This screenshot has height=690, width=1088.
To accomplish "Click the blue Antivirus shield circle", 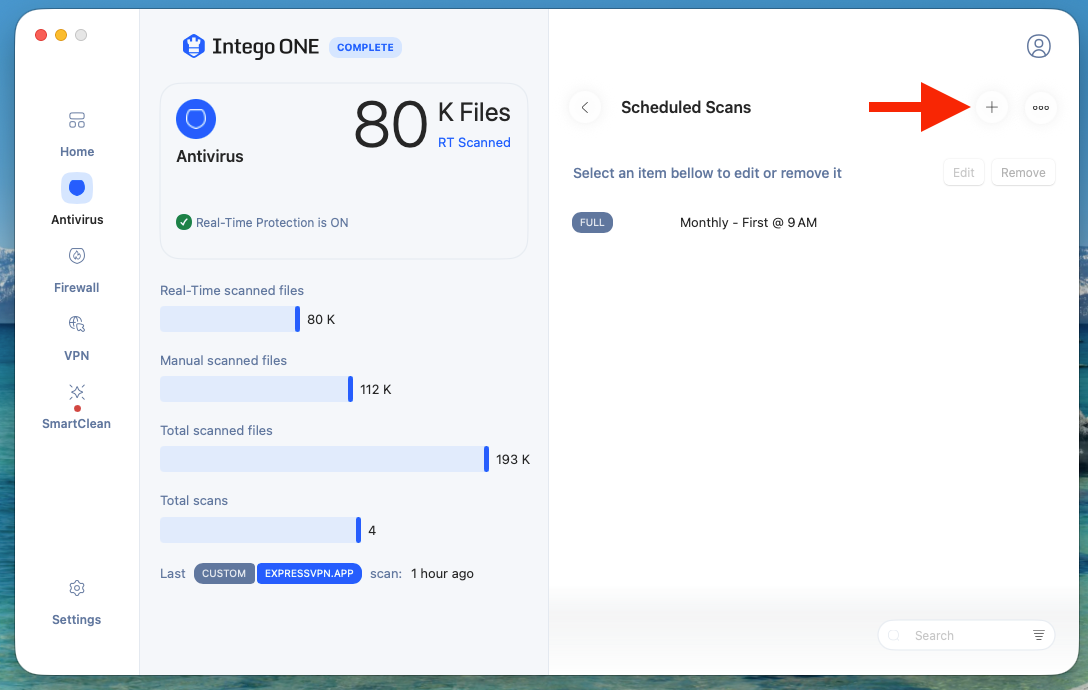I will coord(196,119).
